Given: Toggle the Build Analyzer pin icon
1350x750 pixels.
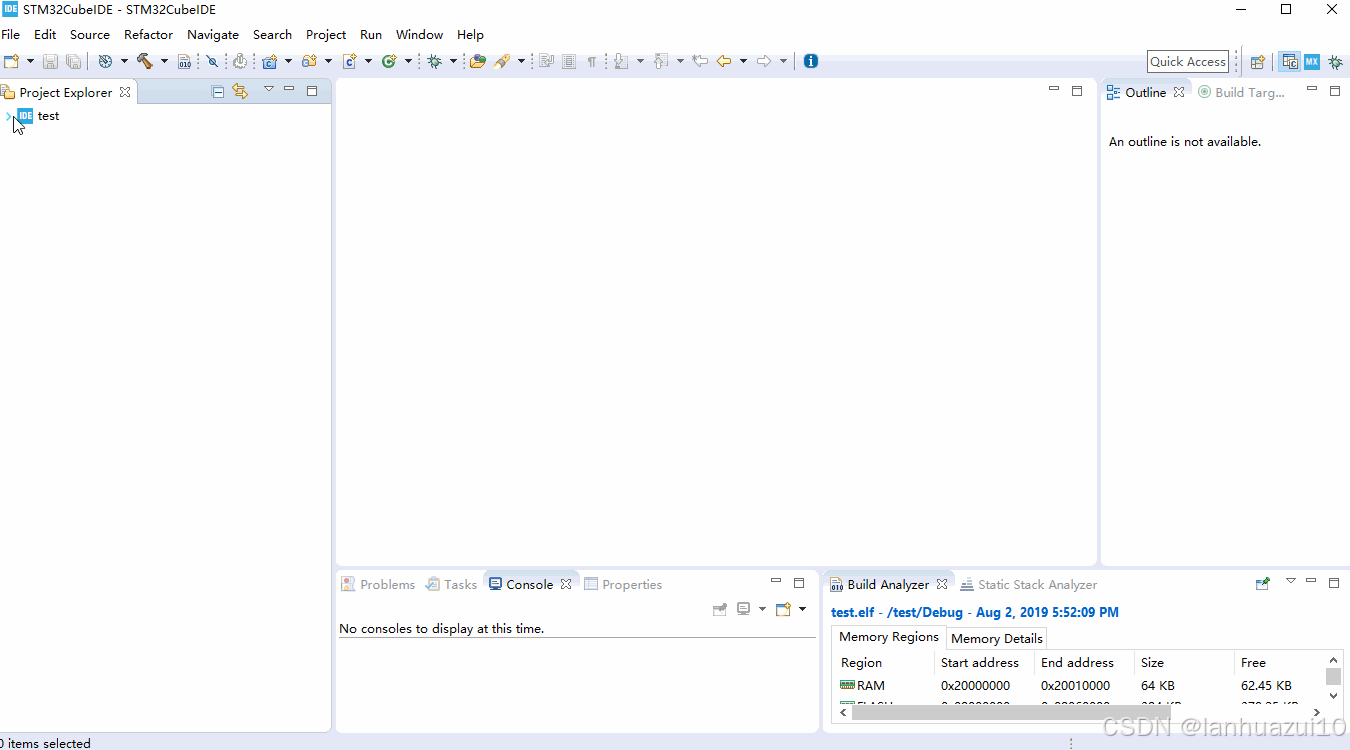Looking at the screenshot, I should 1263,583.
